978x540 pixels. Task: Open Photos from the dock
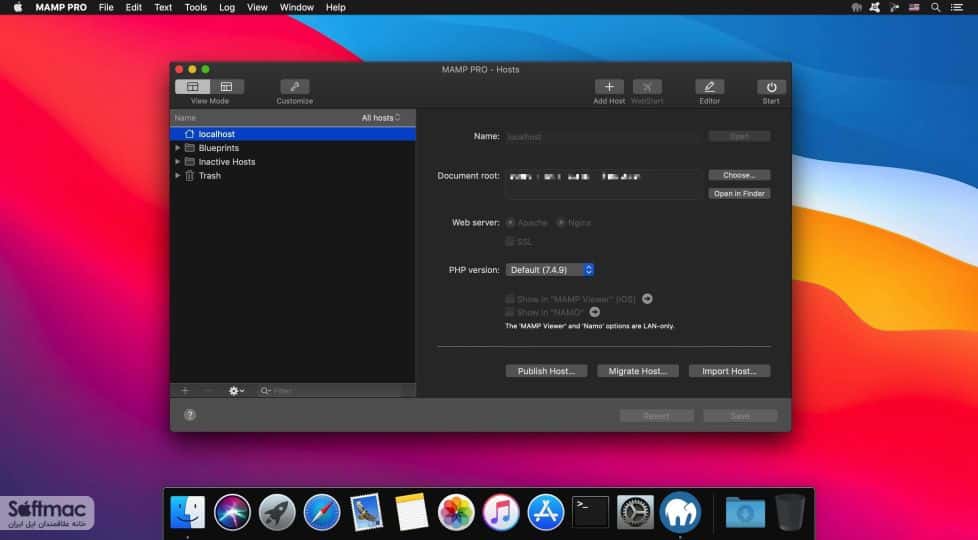pos(456,513)
